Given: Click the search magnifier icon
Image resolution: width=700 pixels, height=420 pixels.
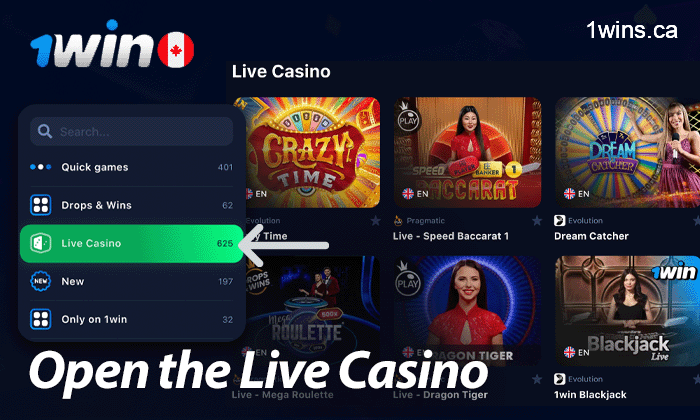Looking at the screenshot, I should click(45, 131).
